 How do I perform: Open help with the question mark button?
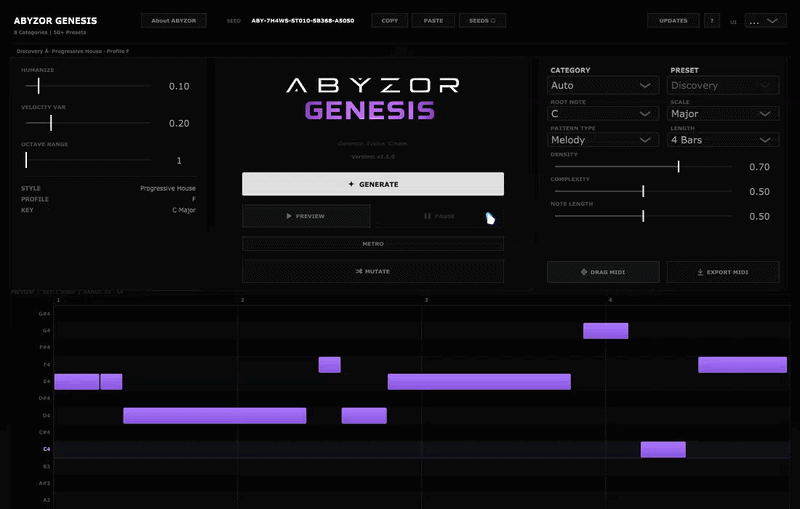[712, 20]
